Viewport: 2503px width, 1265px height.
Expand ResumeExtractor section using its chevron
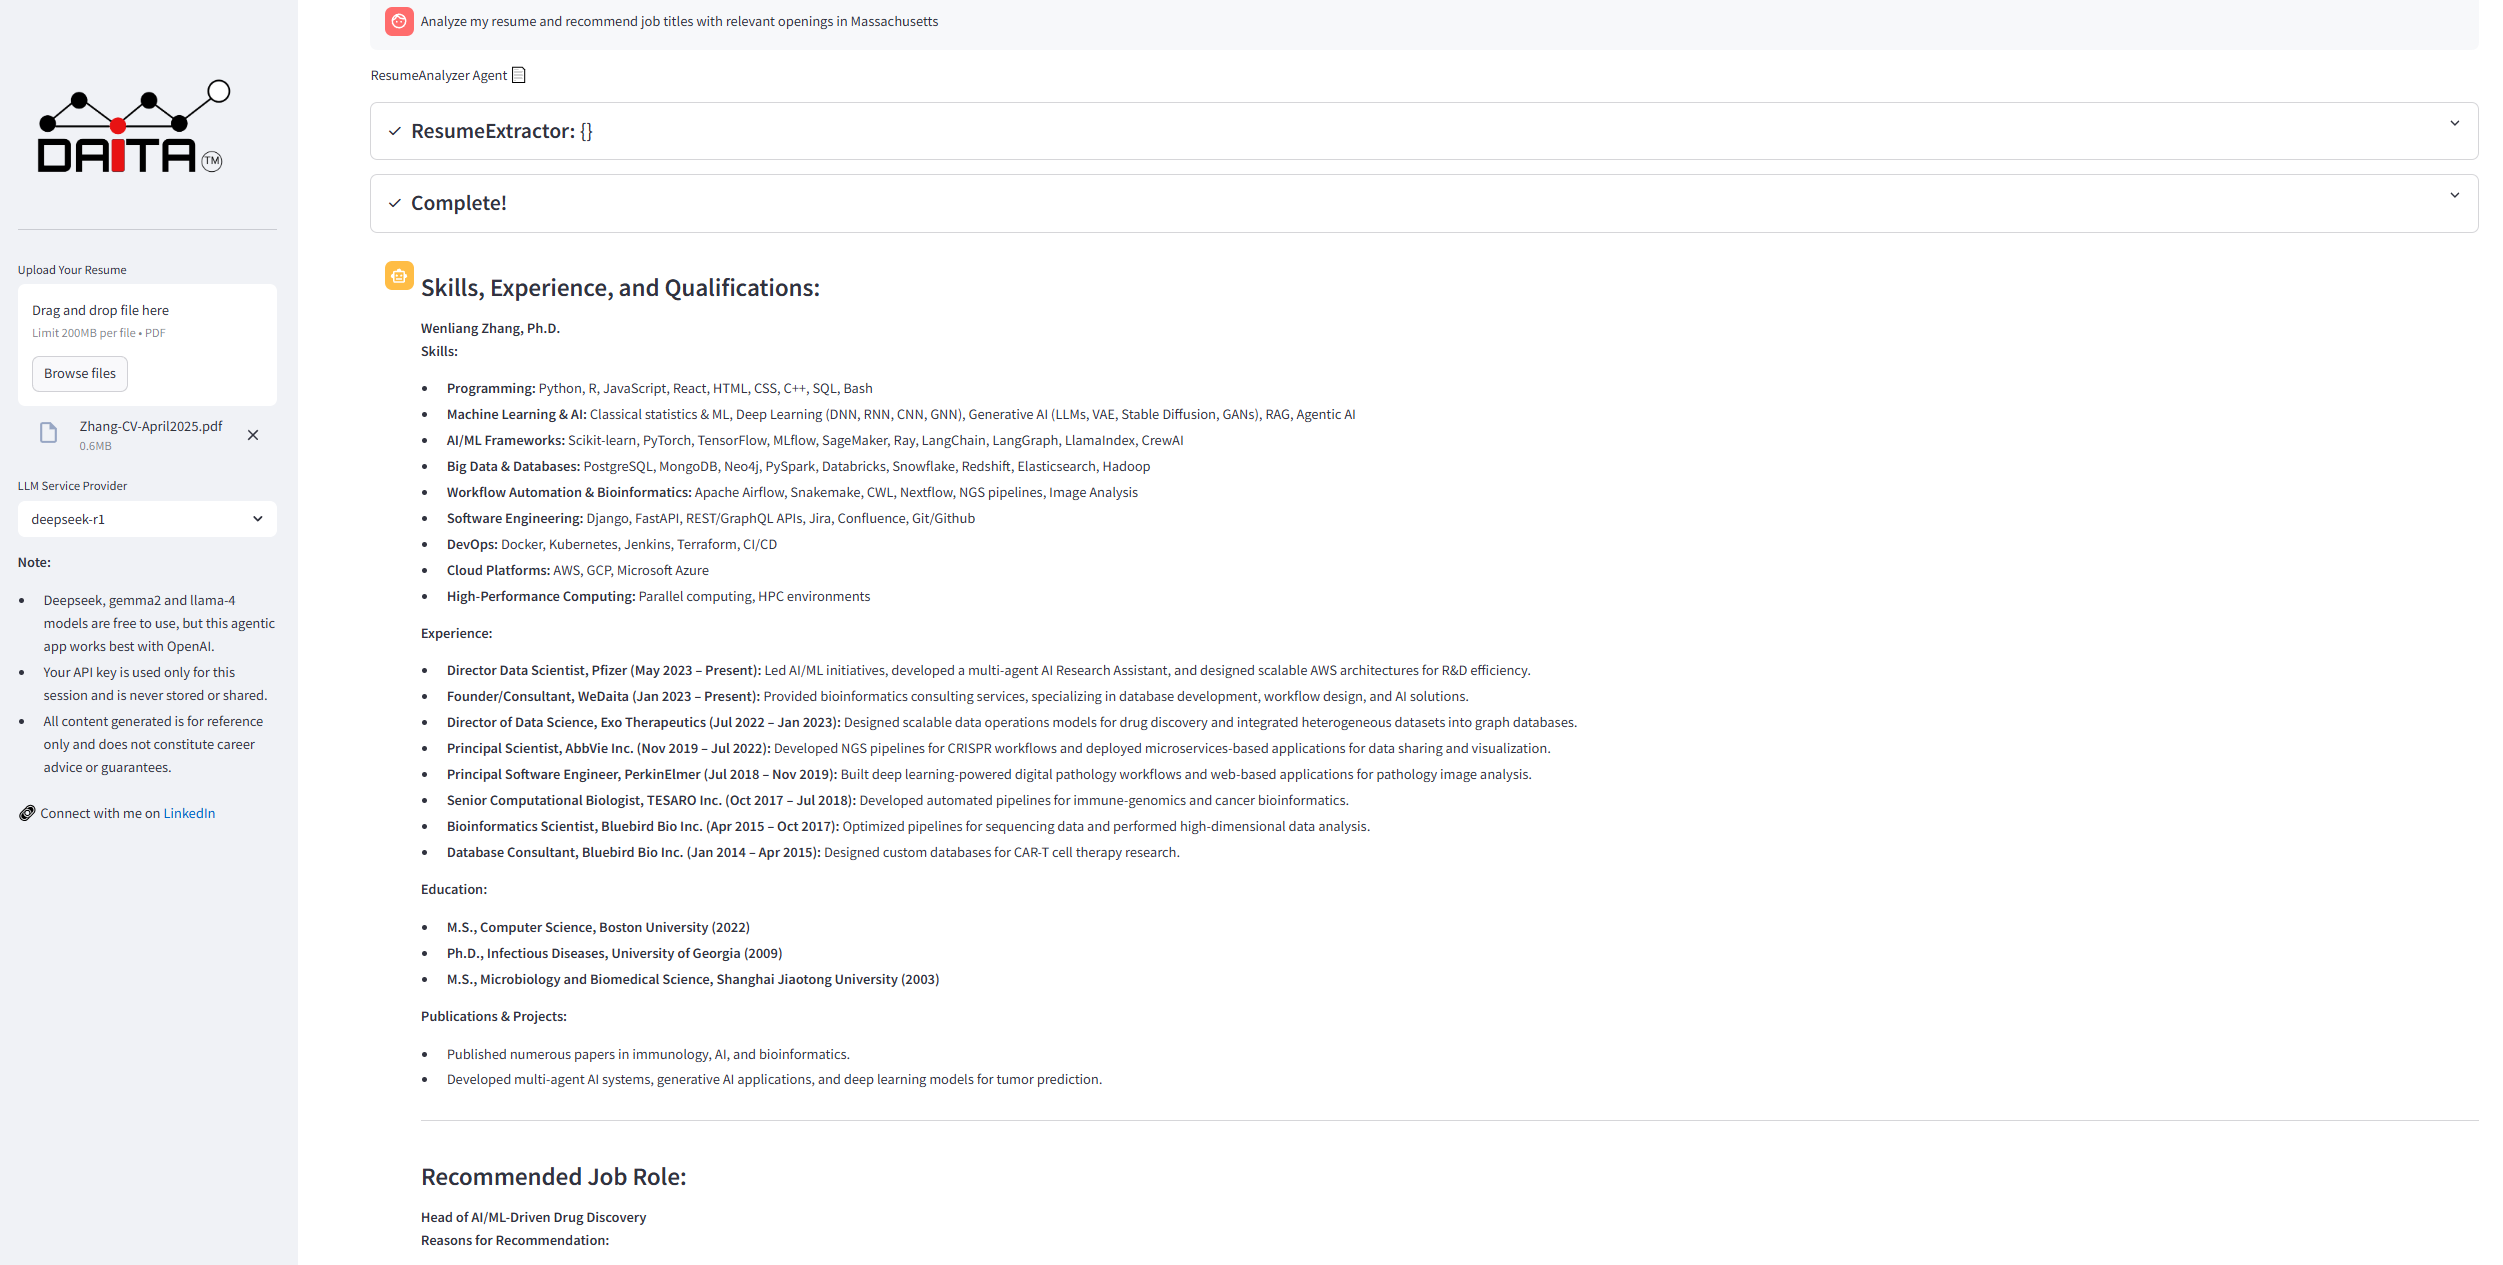[2454, 123]
